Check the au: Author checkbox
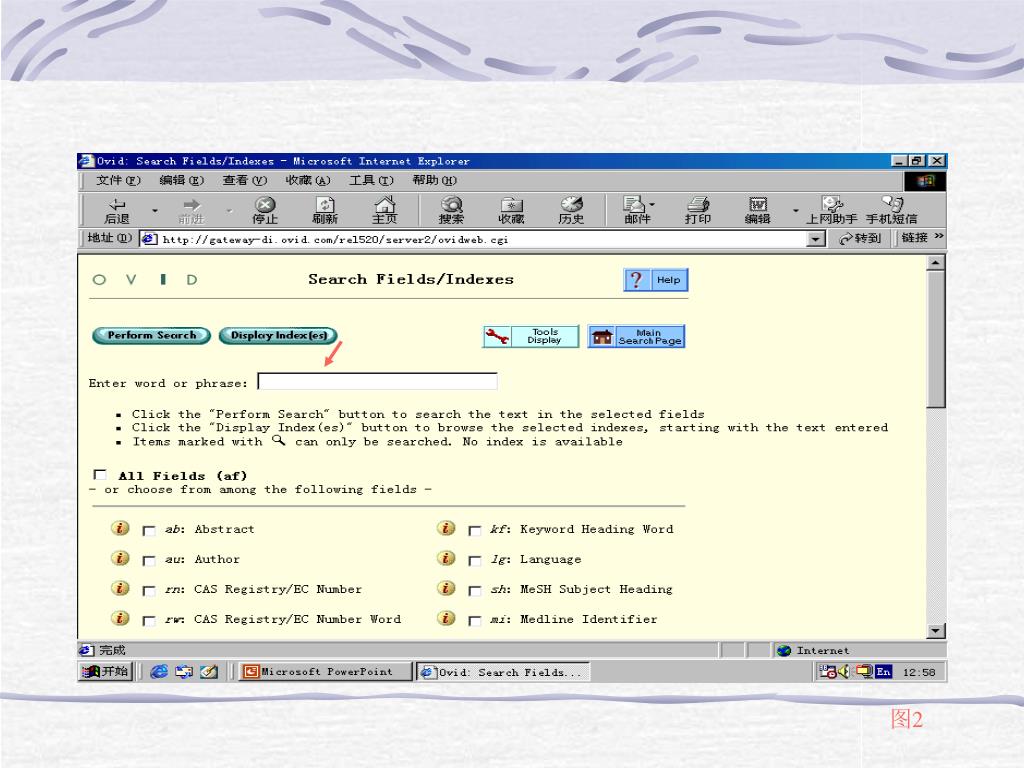1024x768 pixels. [x=149, y=560]
